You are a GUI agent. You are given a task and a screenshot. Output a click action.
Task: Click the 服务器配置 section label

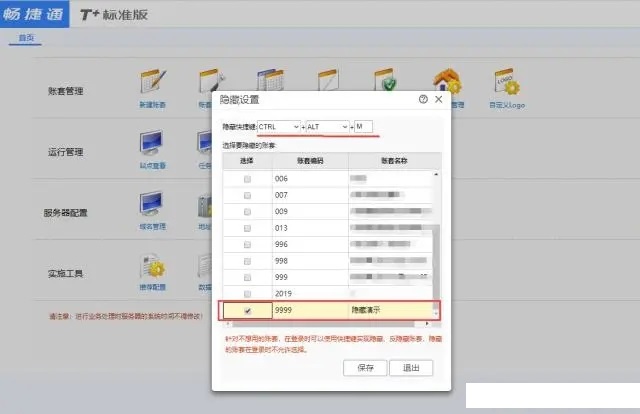[x=66, y=213]
